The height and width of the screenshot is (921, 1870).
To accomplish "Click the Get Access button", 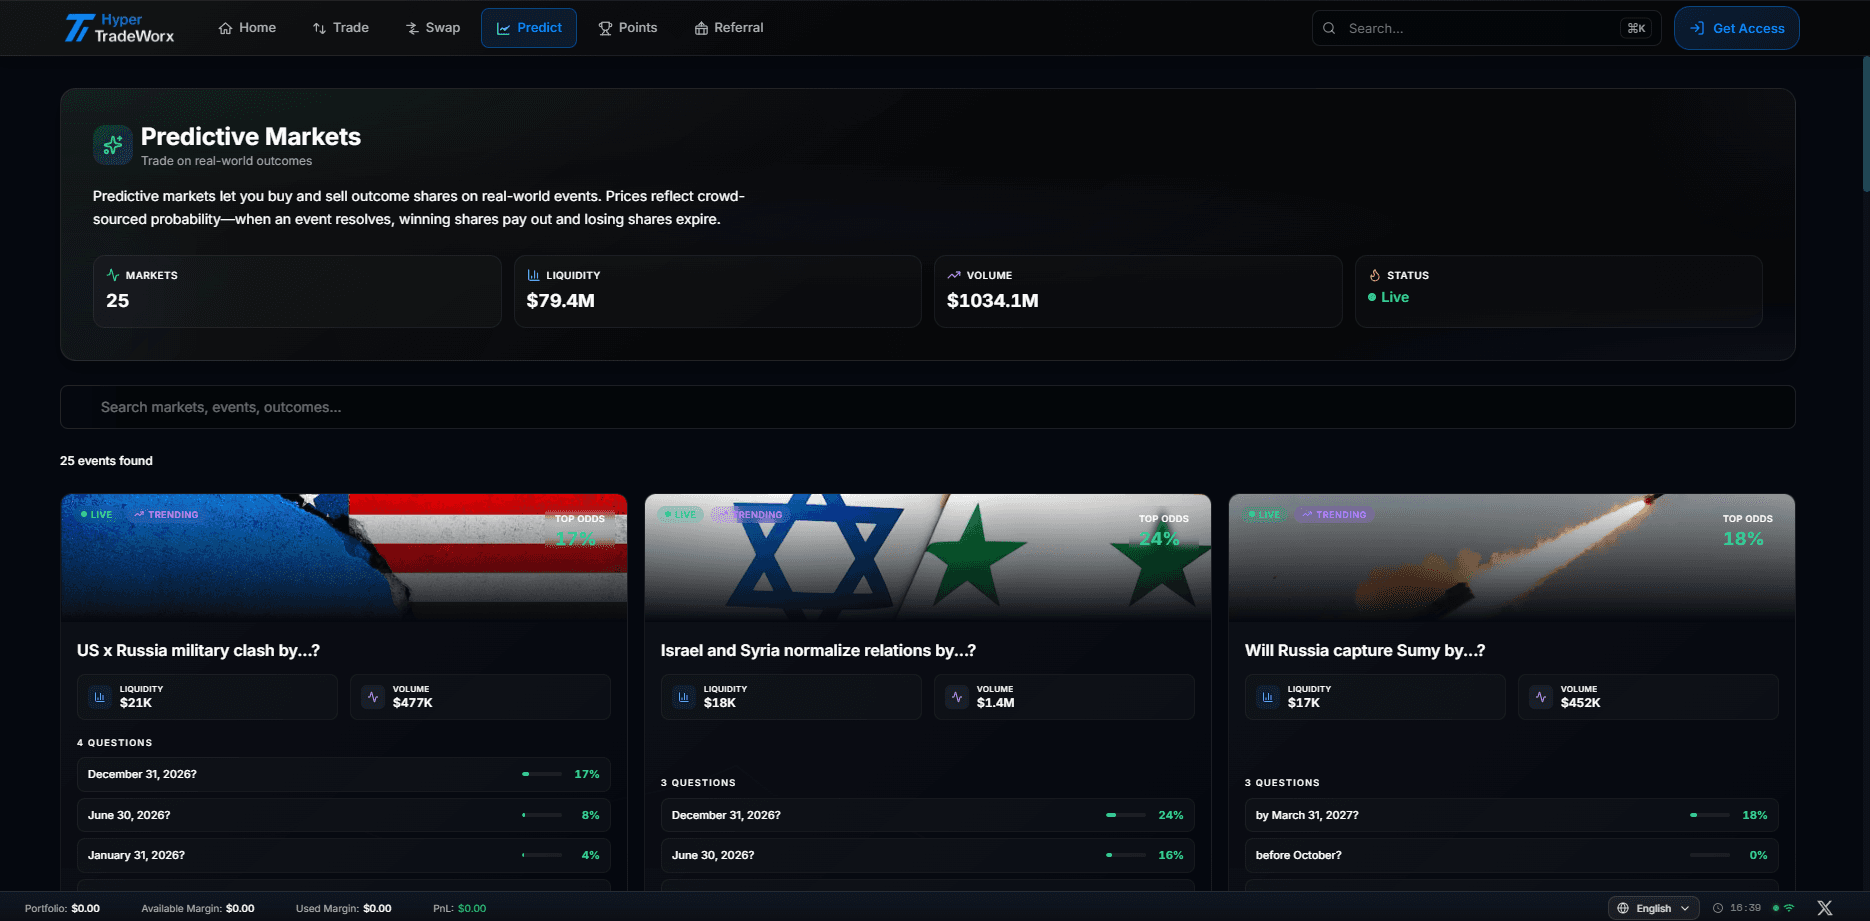I will pos(1736,27).
